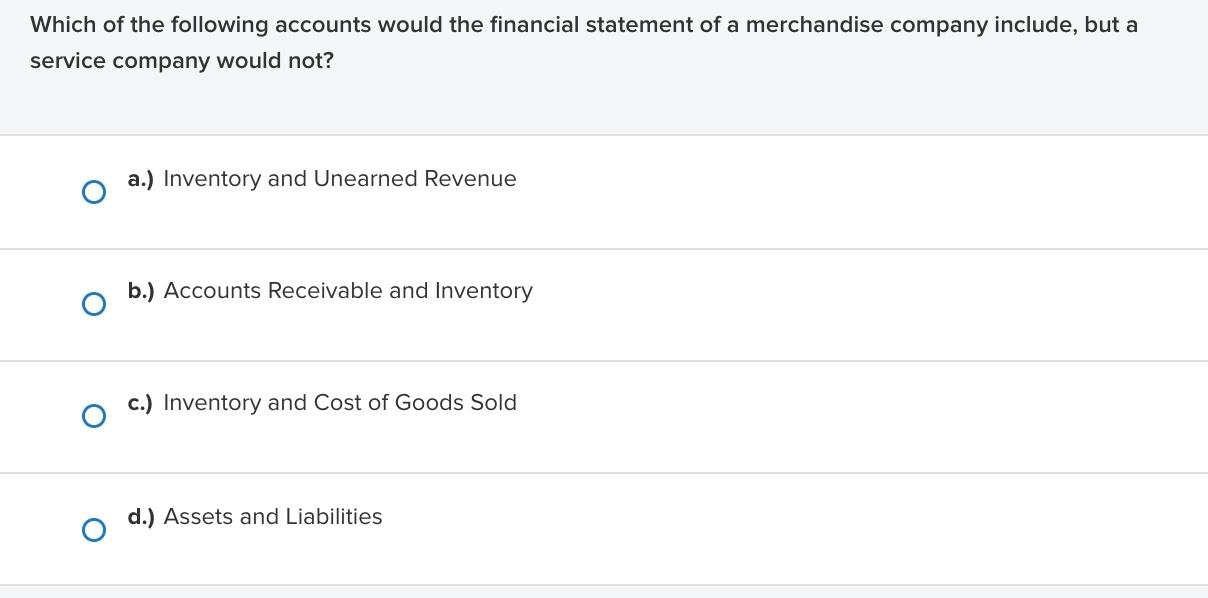Click the label 'c.)' beside its radio

(140, 403)
